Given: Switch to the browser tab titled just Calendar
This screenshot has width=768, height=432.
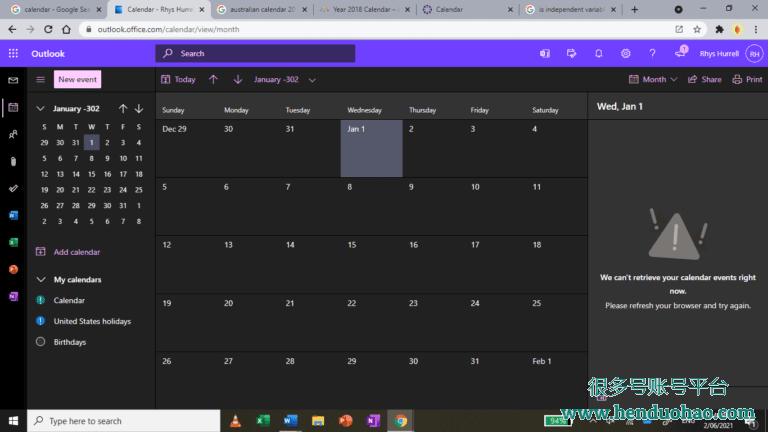Looking at the screenshot, I should point(468,9).
